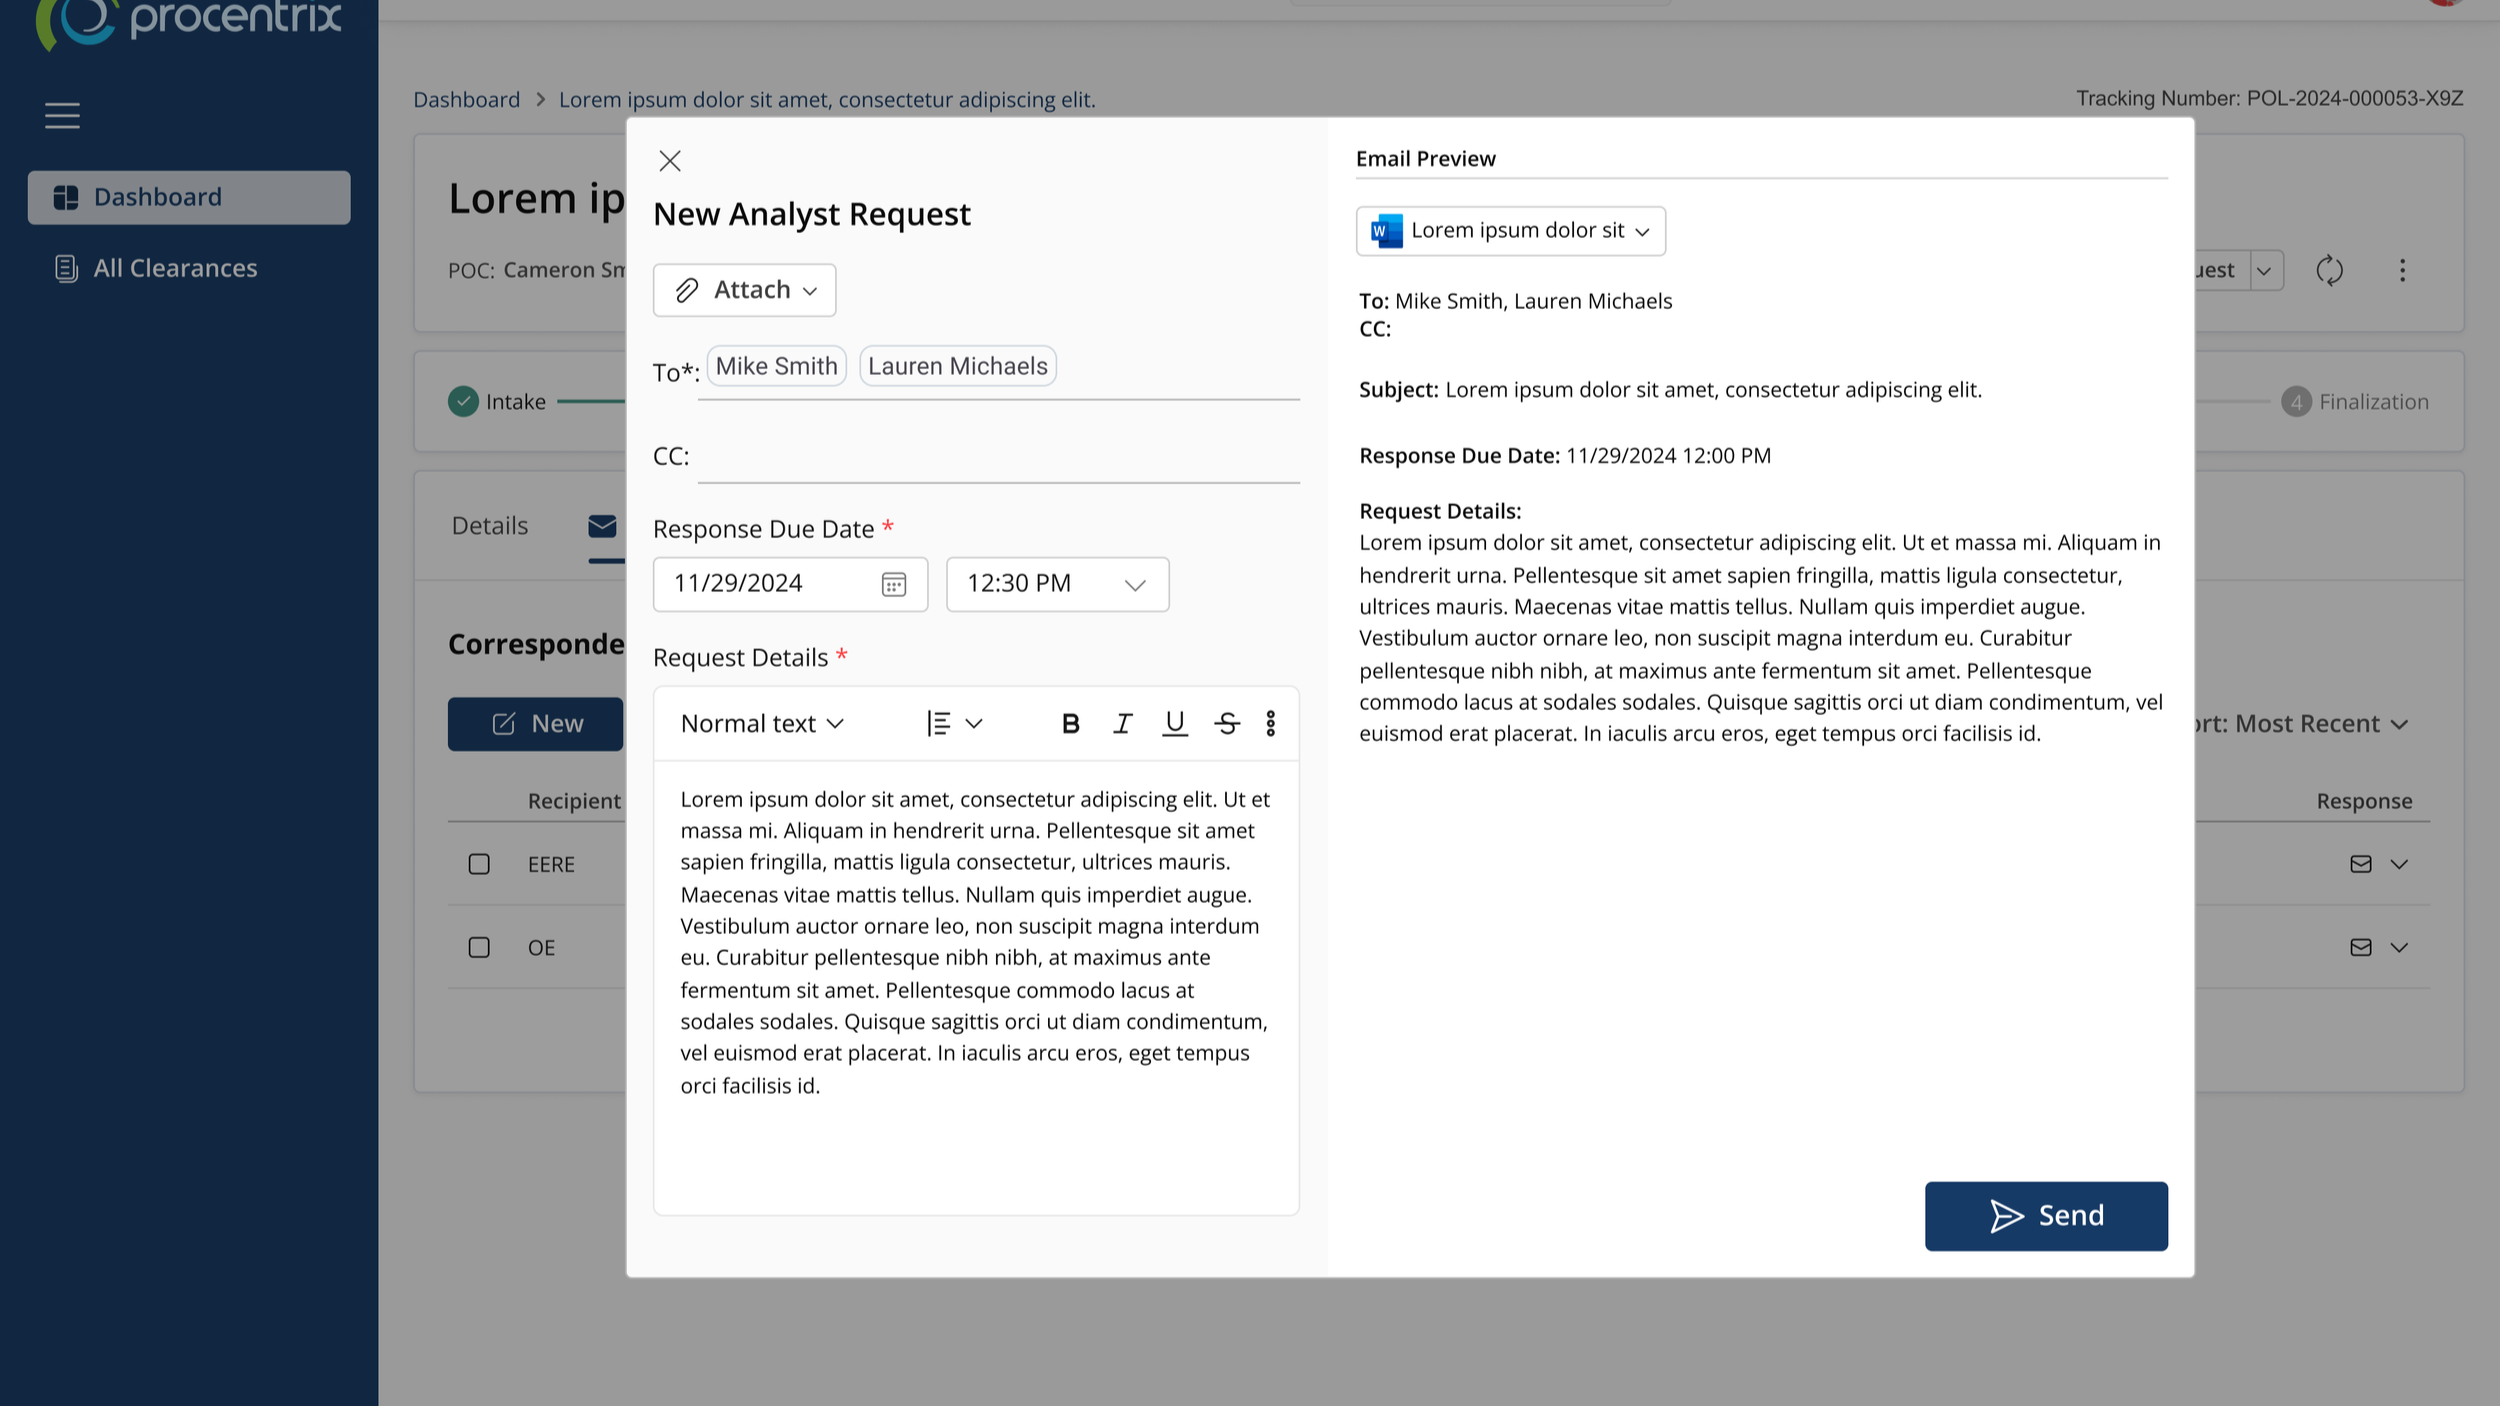Viewport: 2500px width, 1406px height.
Task: Apply Strikethrough formatting icon
Action: click(1227, 723)
